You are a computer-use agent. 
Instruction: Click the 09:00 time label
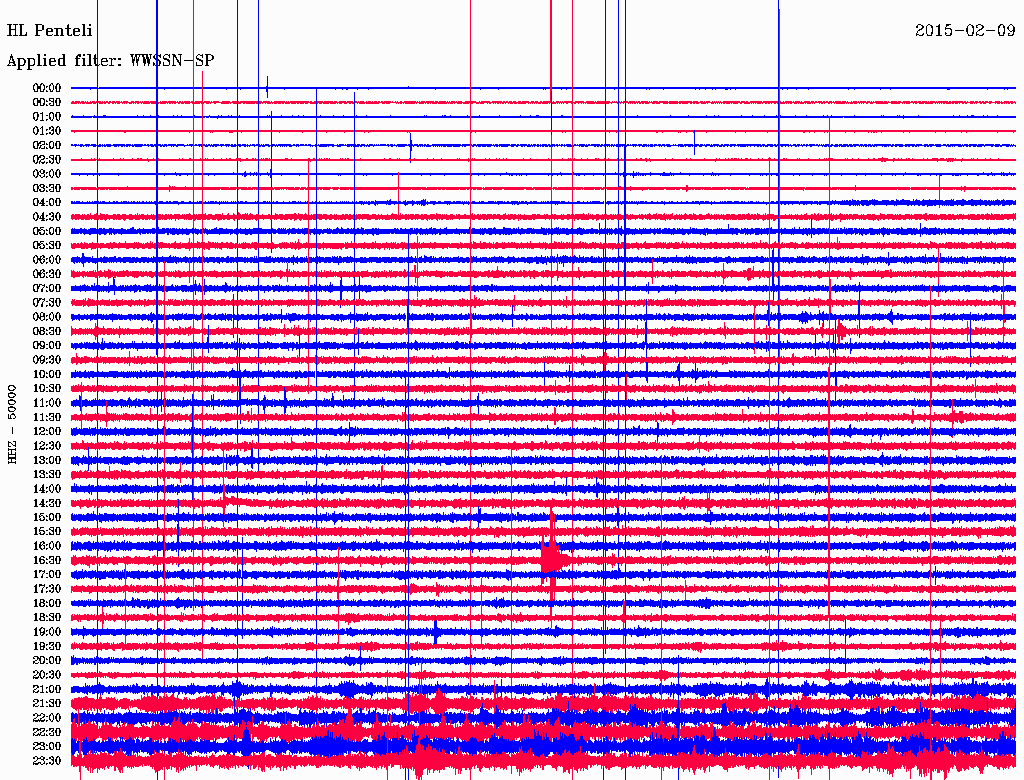click(x=46, y=346)
